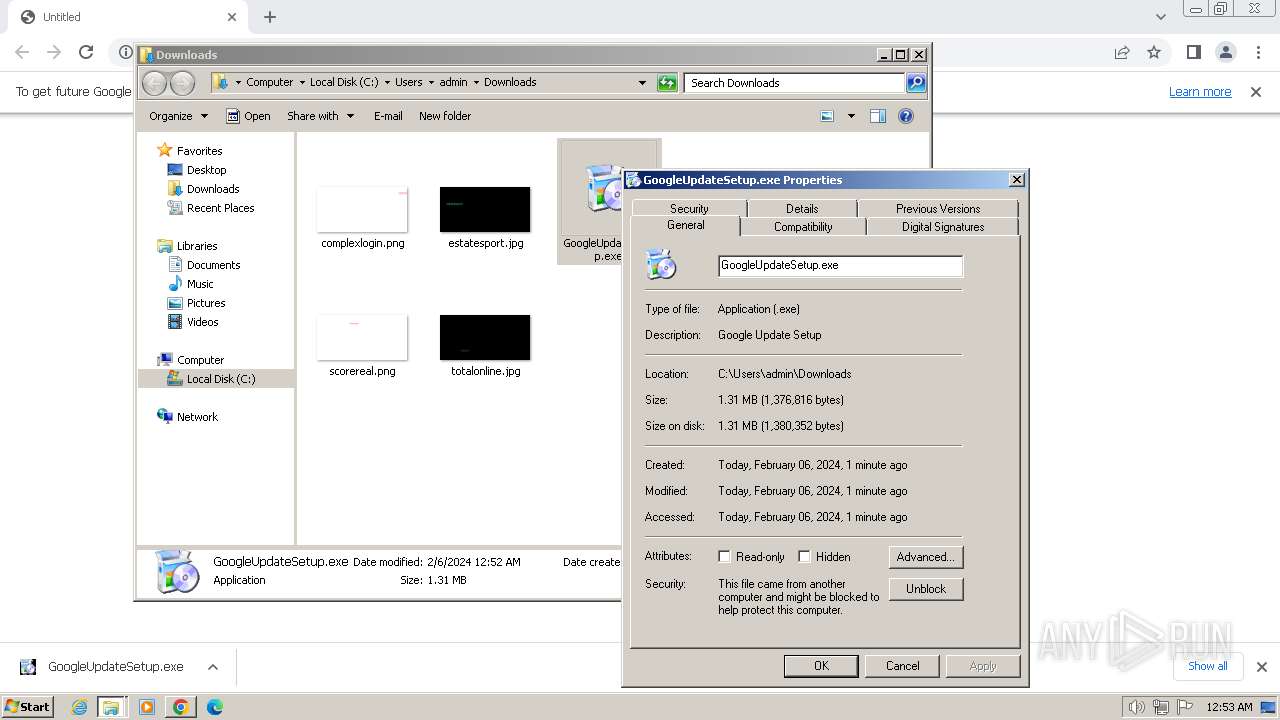Click the Search Downloads input field
This screenshot has height=720, width=1280.
click(x=795, y=83)
